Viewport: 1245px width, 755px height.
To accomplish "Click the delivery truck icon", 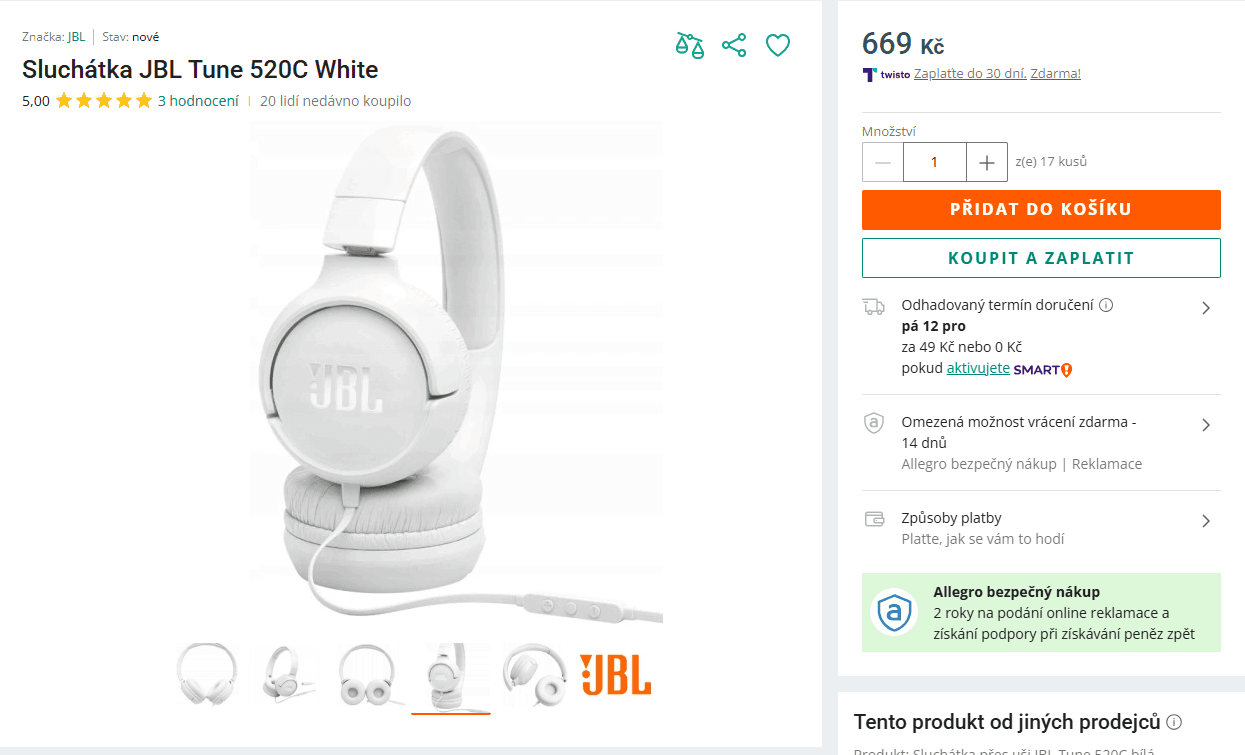I will [x=873, y=306].
